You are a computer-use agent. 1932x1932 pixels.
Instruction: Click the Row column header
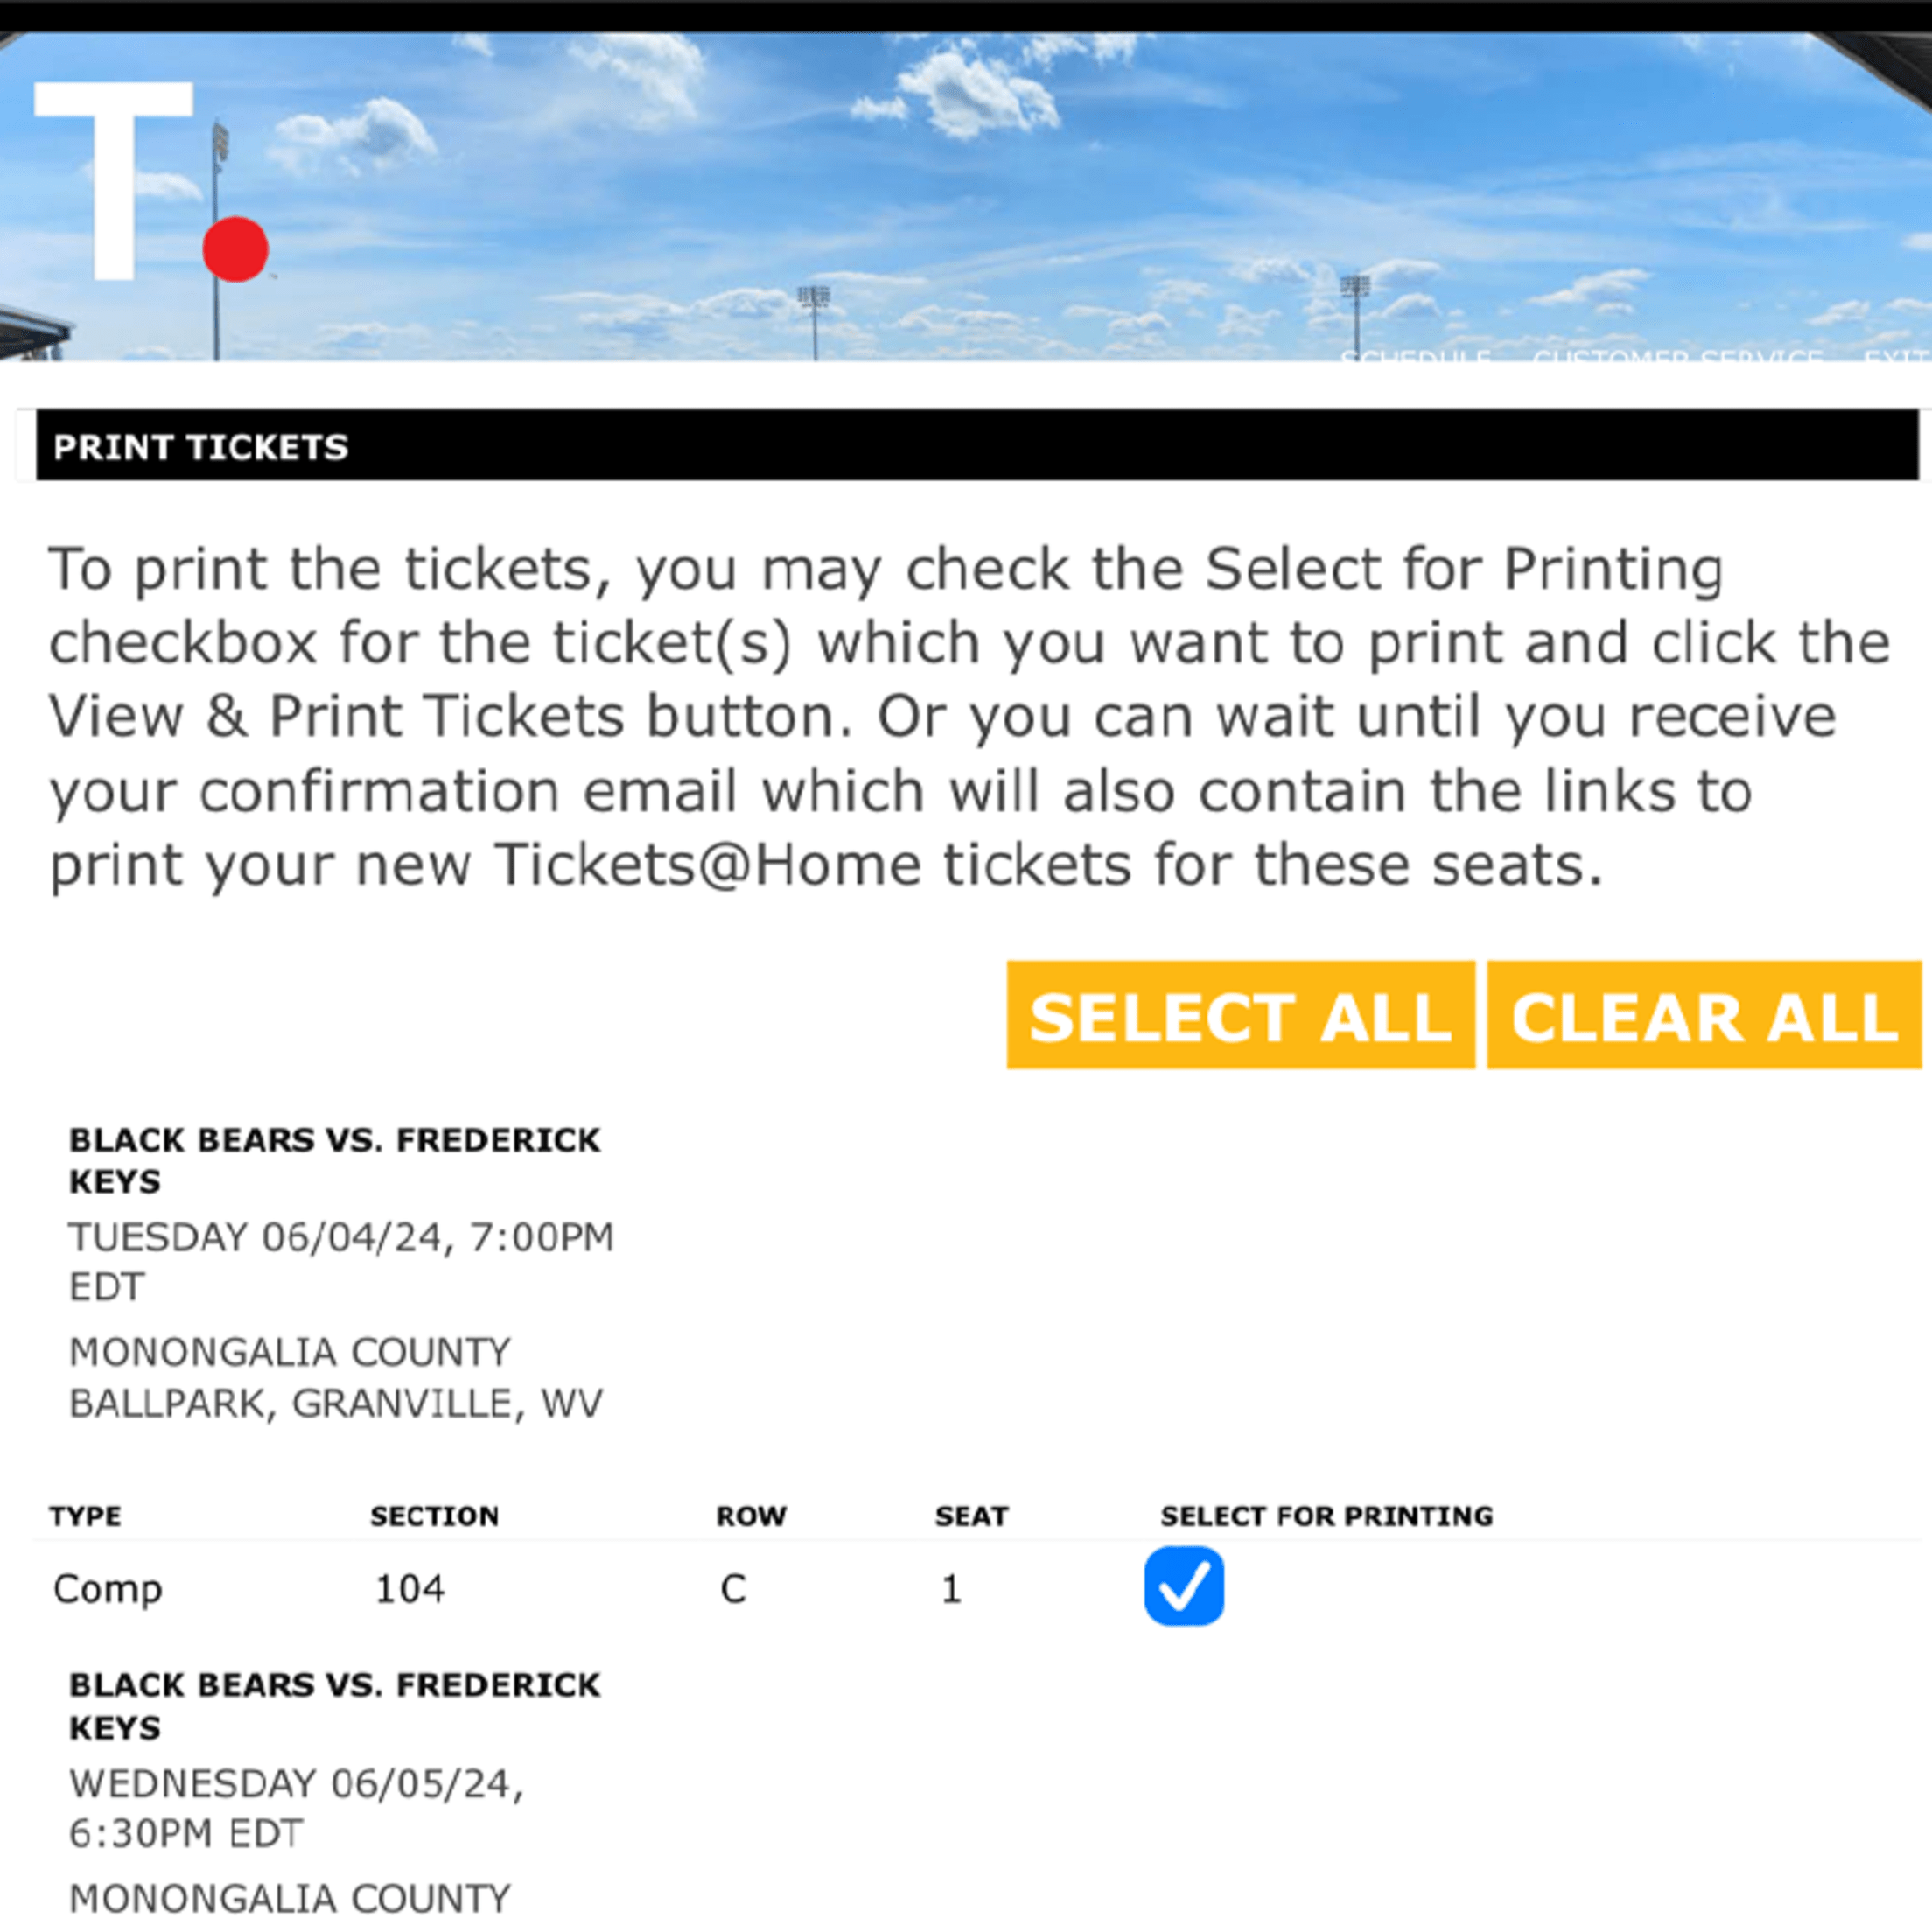pyautogui.click(x=751, y=1516)
